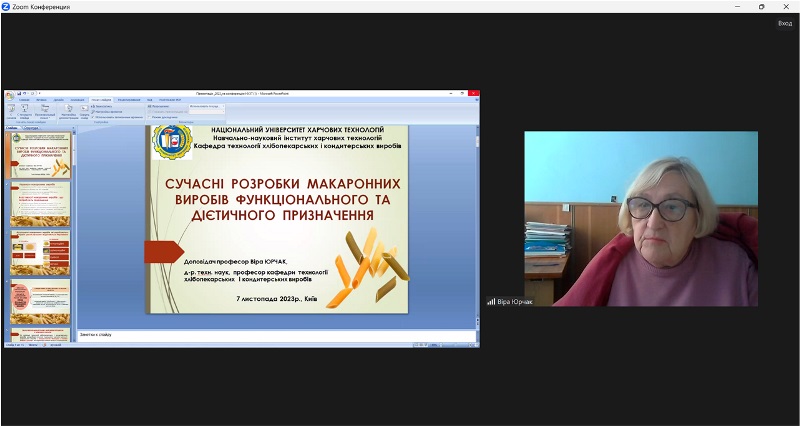The width and height of the screenshot is (800, 426).
Task: Click the Undo icon in quick access toolbar
Action: pyautogui.click(x=24, y=93)
